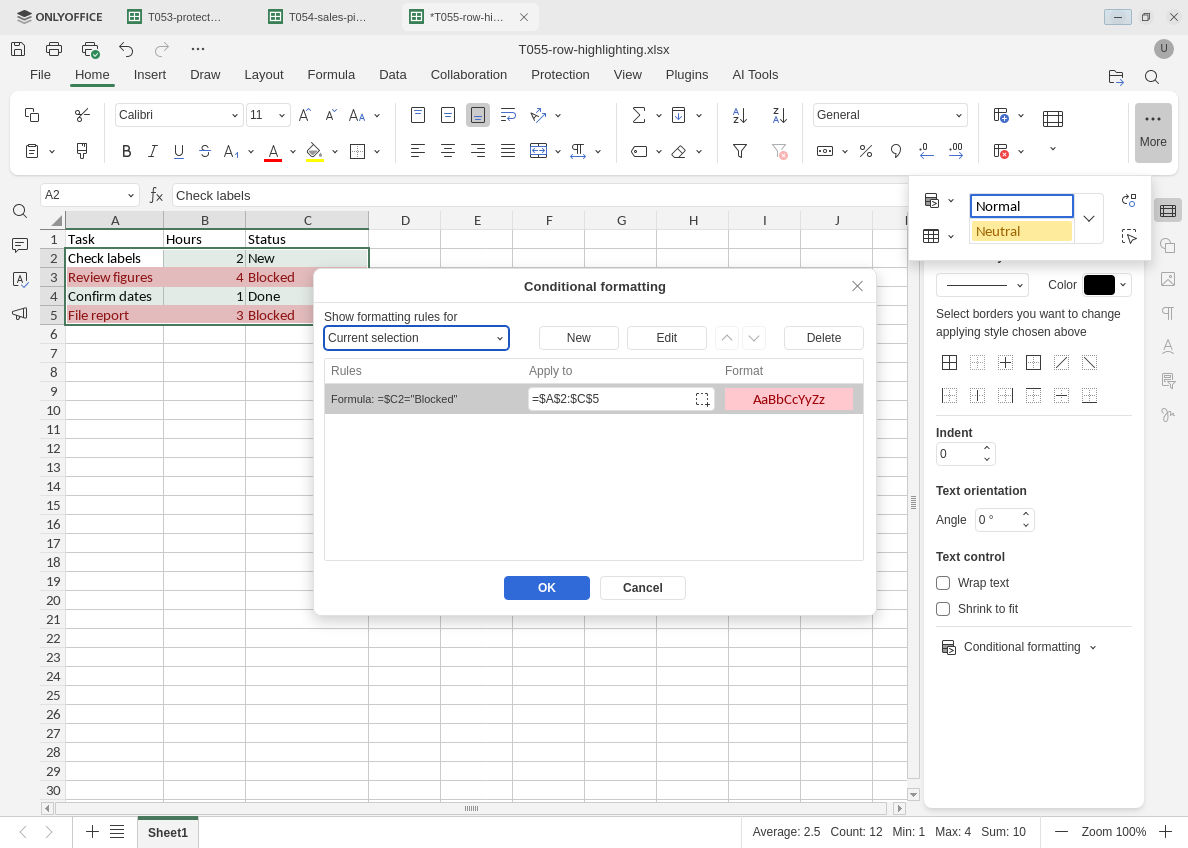Toggle Underline formatting
Viewport: 1188px width, 848px height.
click(179, 151)
